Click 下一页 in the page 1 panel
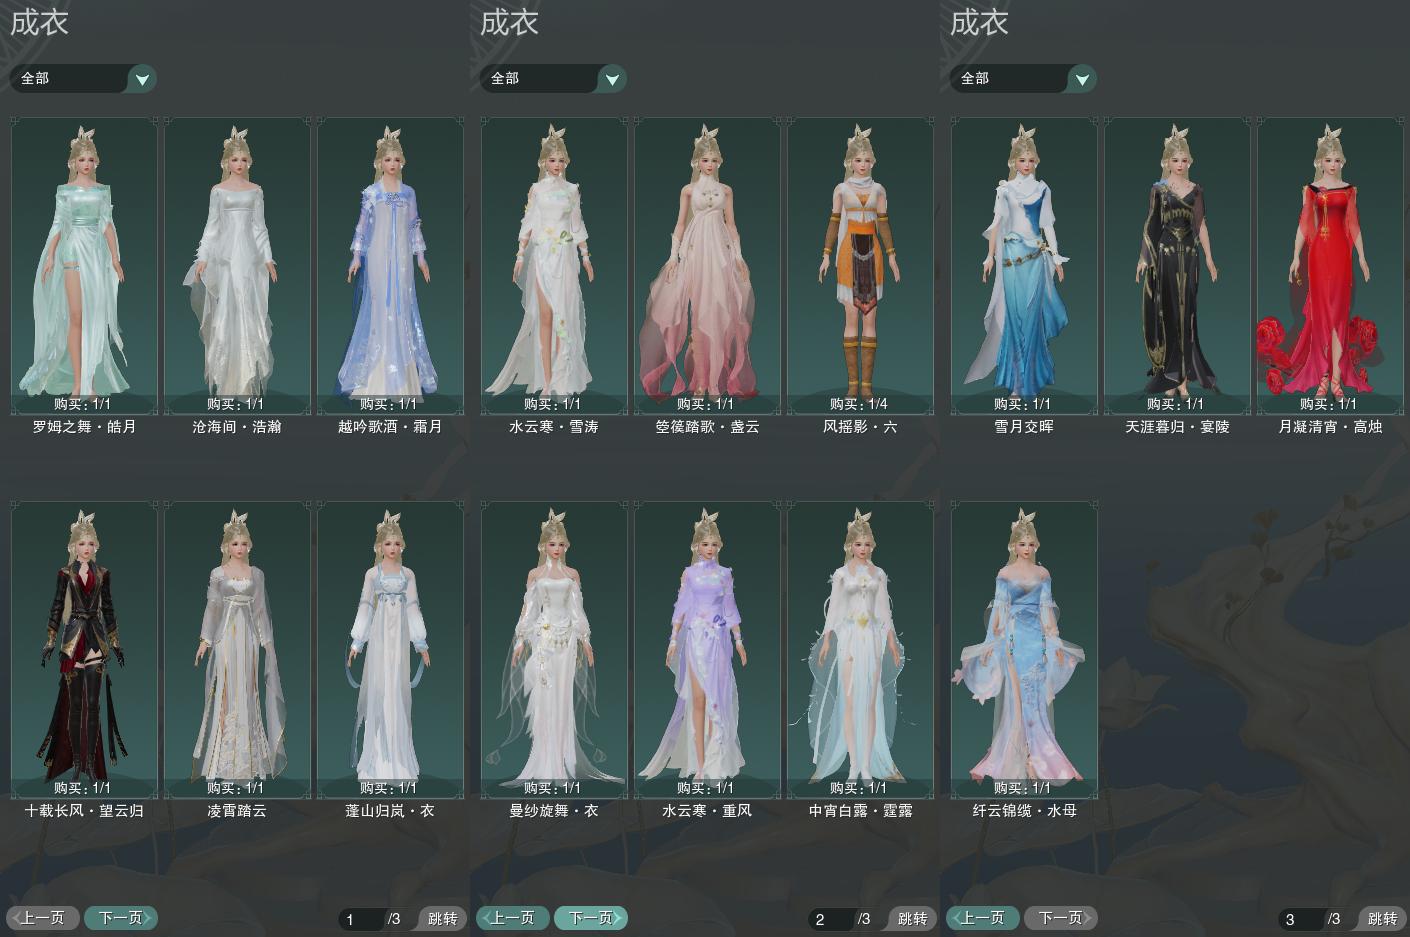 pyautogui.click(x=121, y=917)
